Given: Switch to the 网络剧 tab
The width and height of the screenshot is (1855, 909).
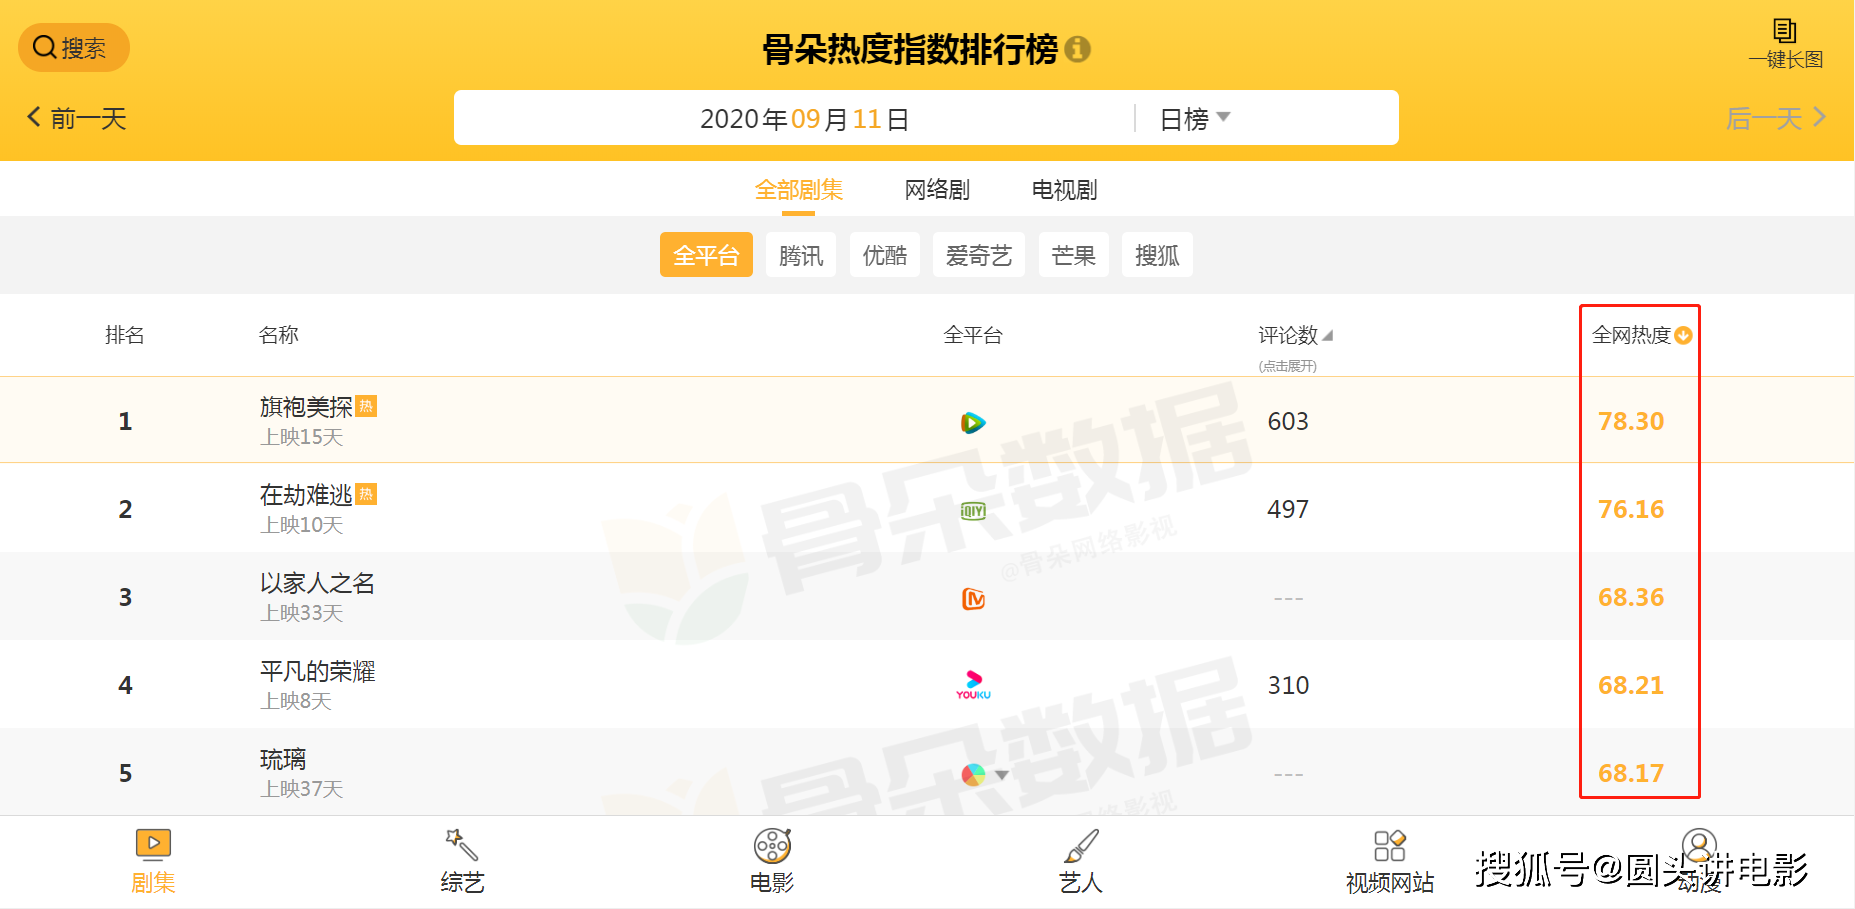Looking at the screenshot, I should [x=936, y=189].
